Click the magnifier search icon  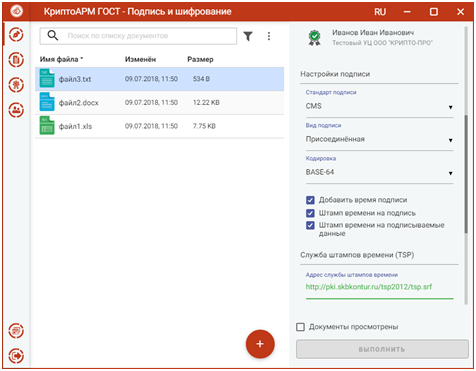(x=53, y=35)
